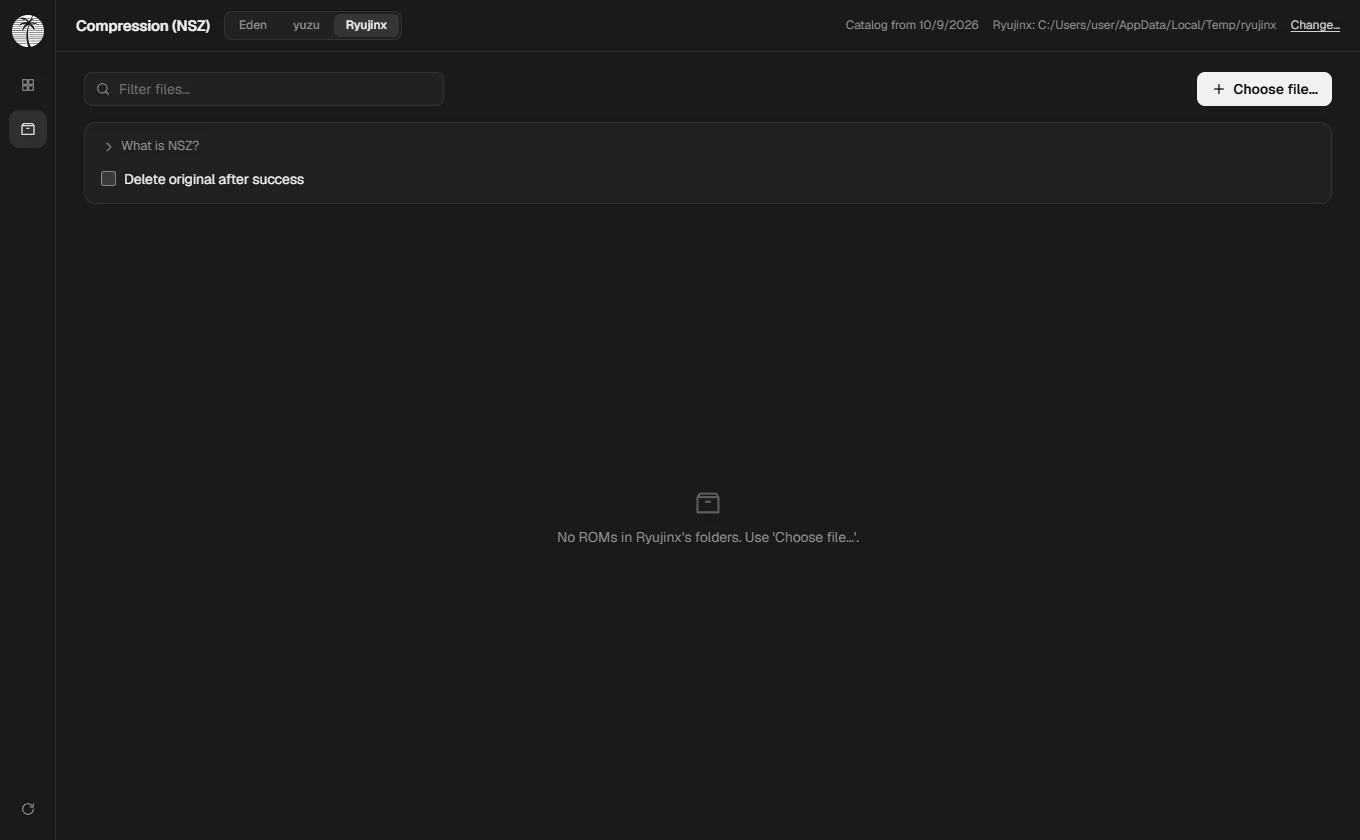Select the Ryujinx emulator tab
Screen dimensions: 1360x840
(366, 25)
